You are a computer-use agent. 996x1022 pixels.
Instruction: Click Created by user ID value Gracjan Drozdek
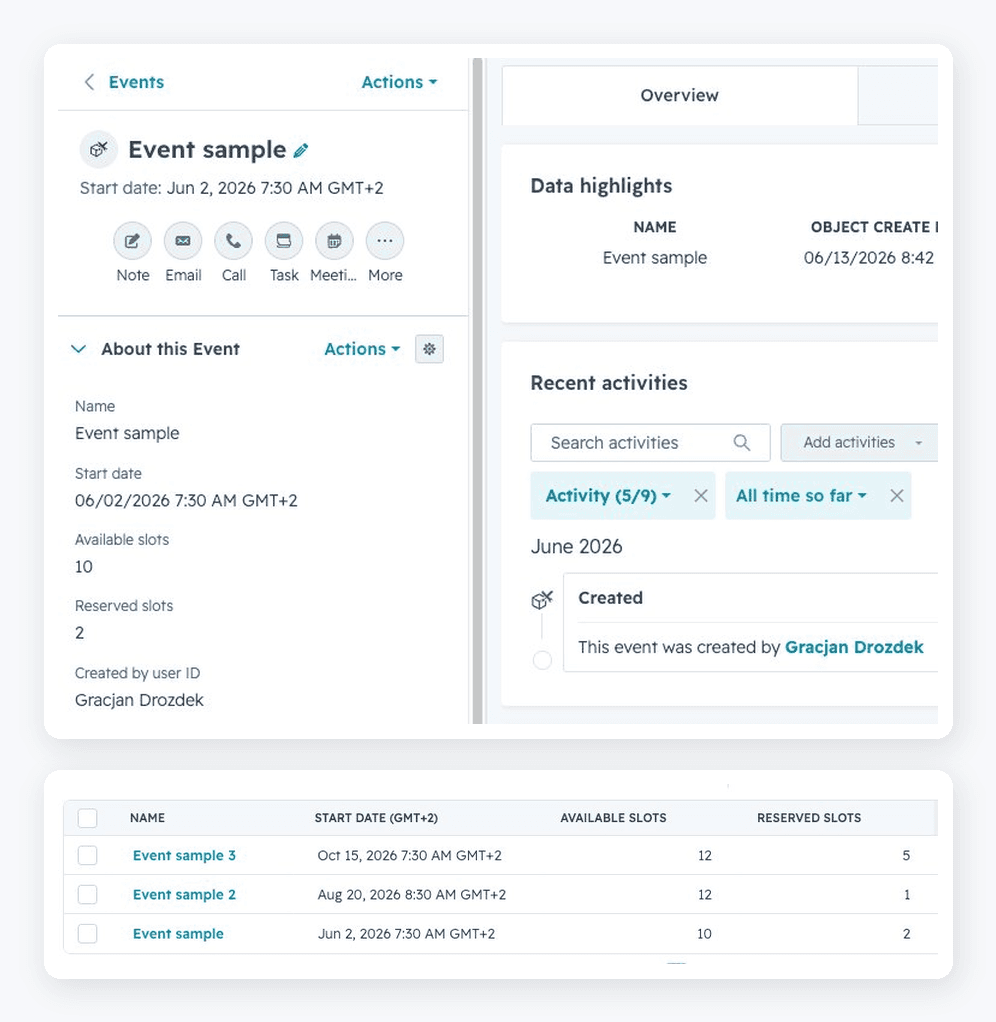tap(139, 700)
